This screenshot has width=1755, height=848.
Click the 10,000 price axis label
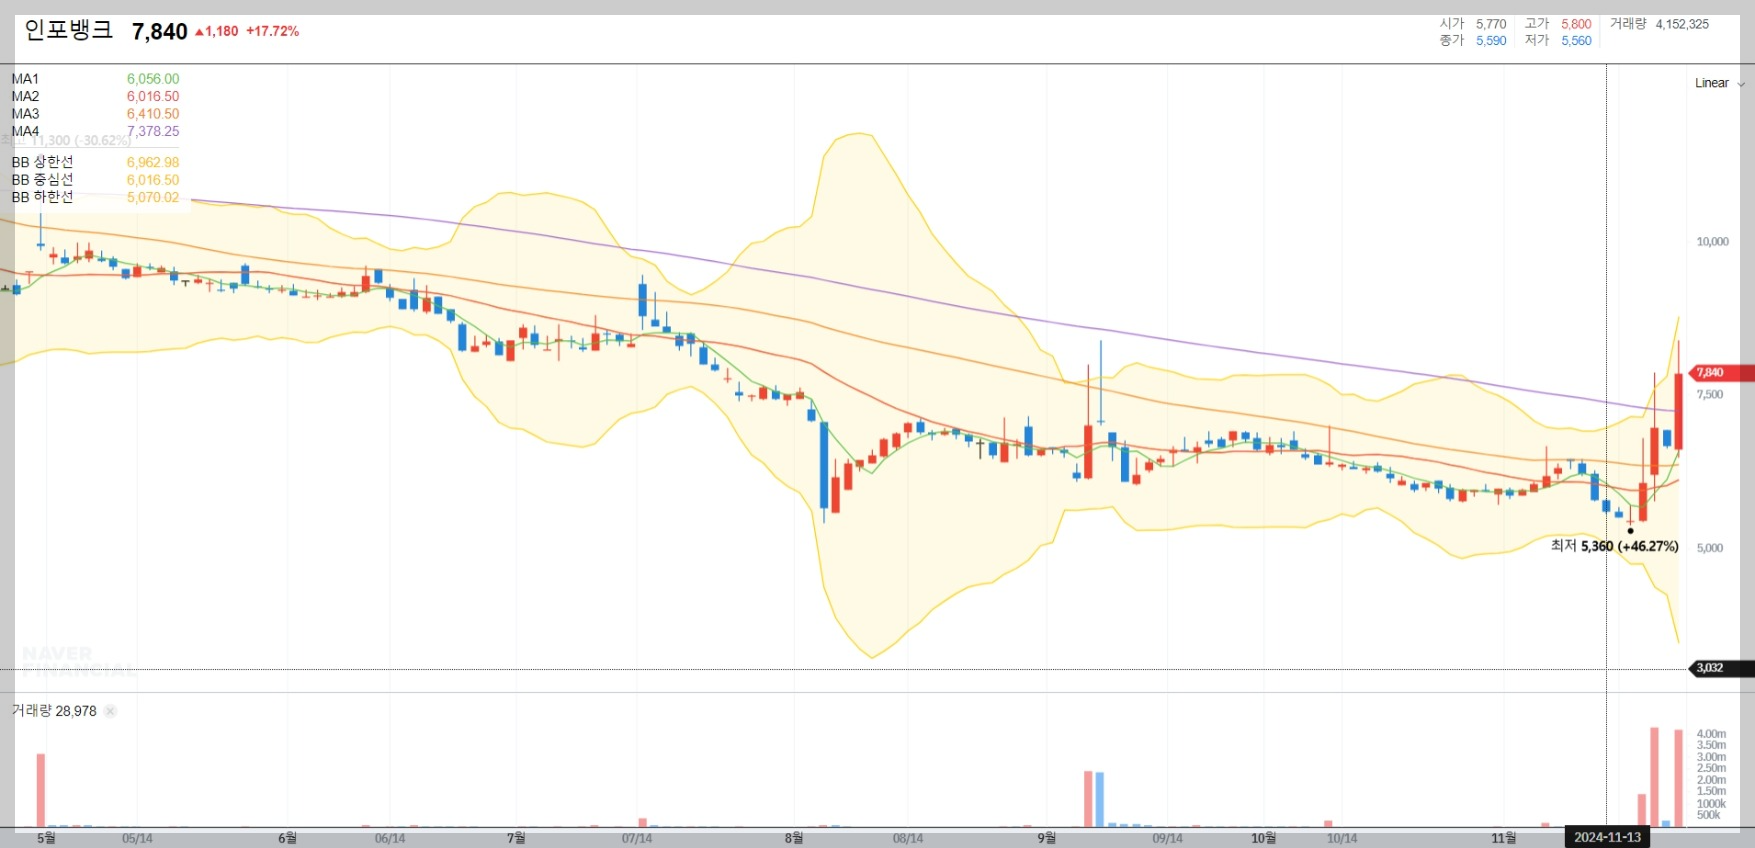(1712, 242)
